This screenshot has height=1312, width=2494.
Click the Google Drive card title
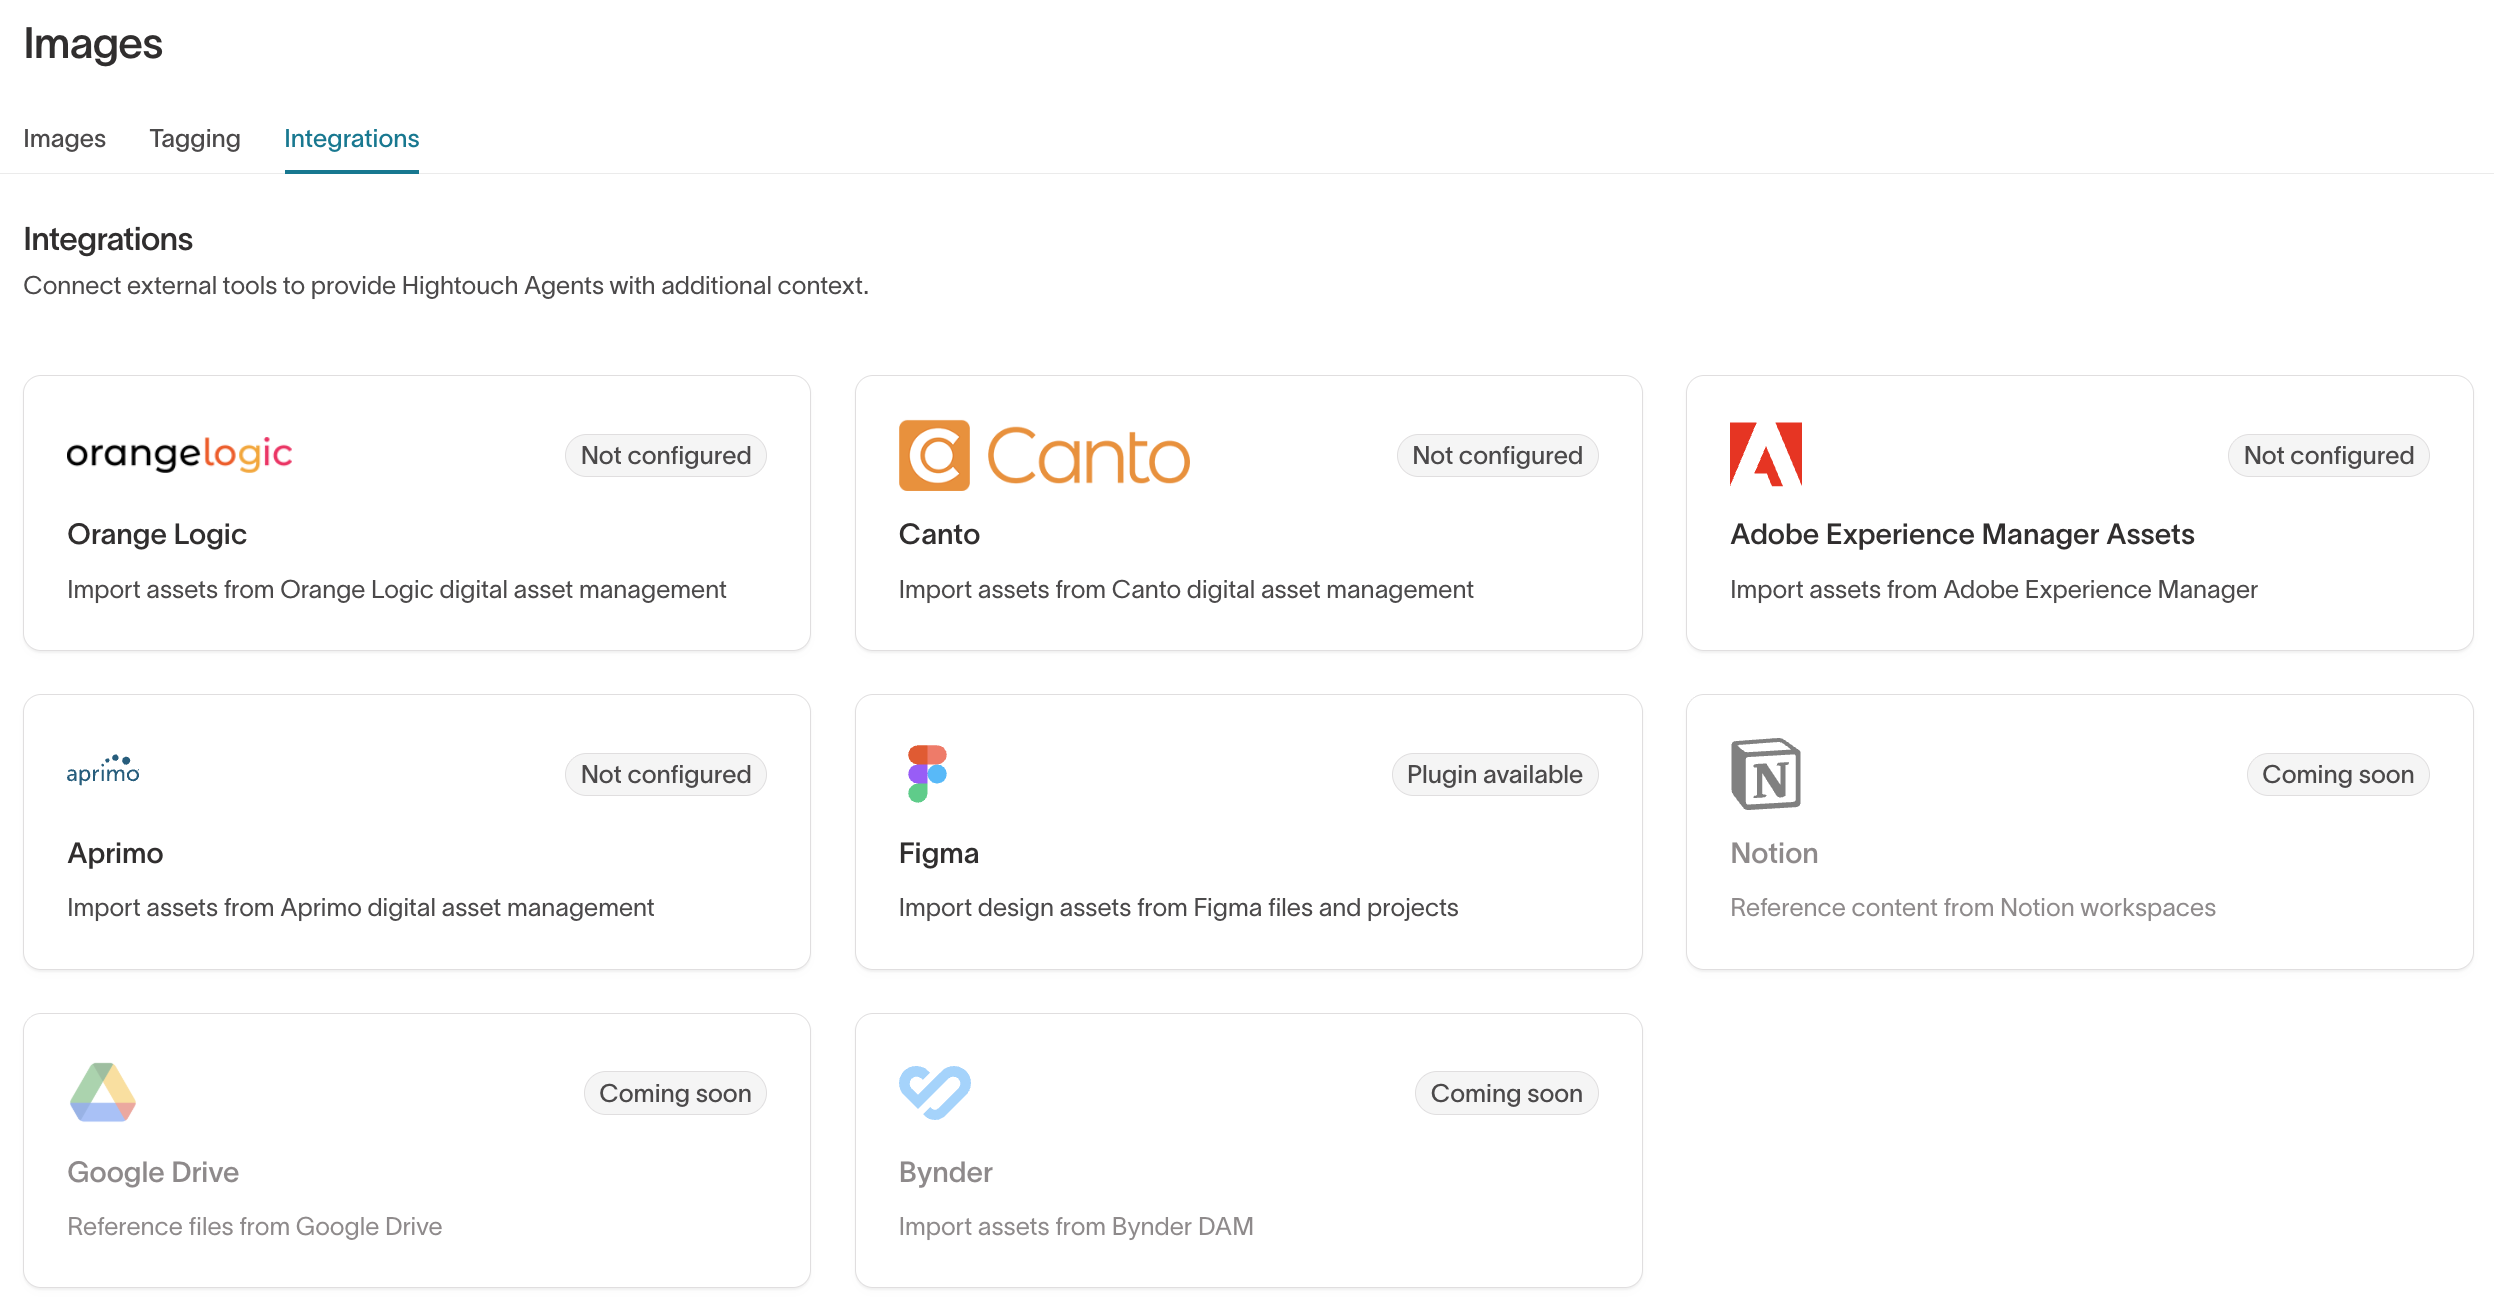coord(153,1172)
